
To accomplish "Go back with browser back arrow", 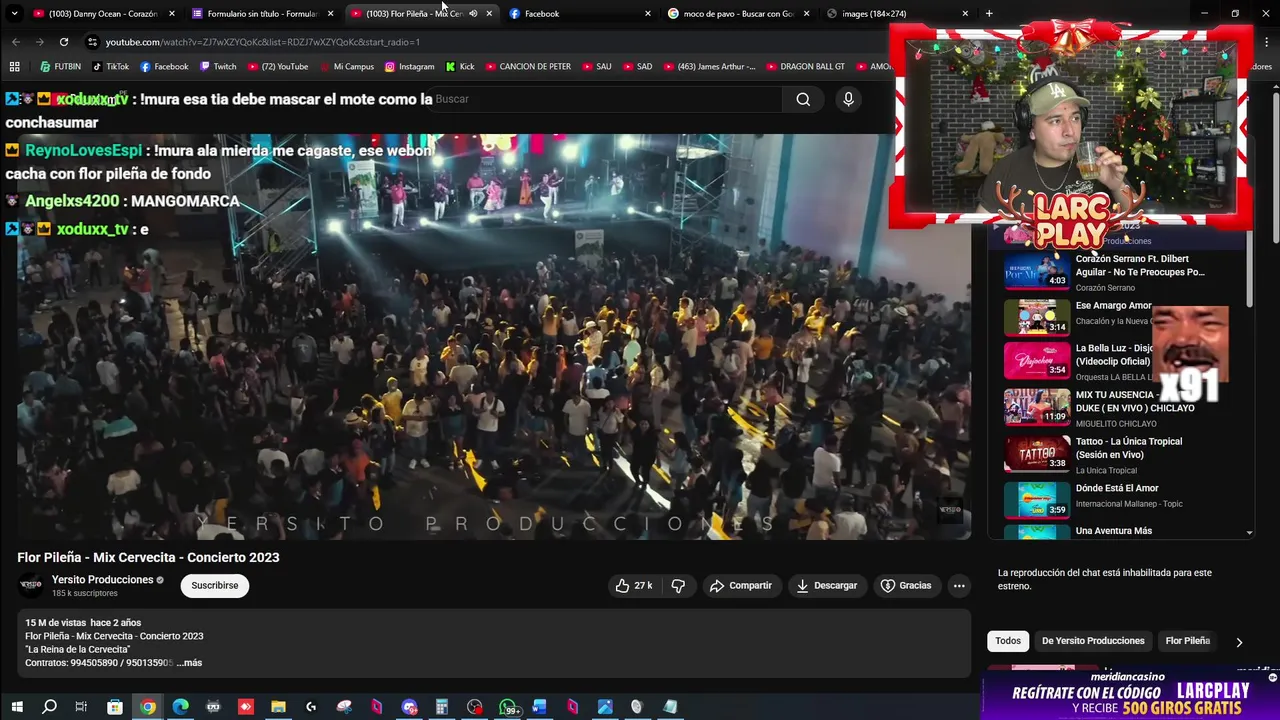I will point(16,42).
